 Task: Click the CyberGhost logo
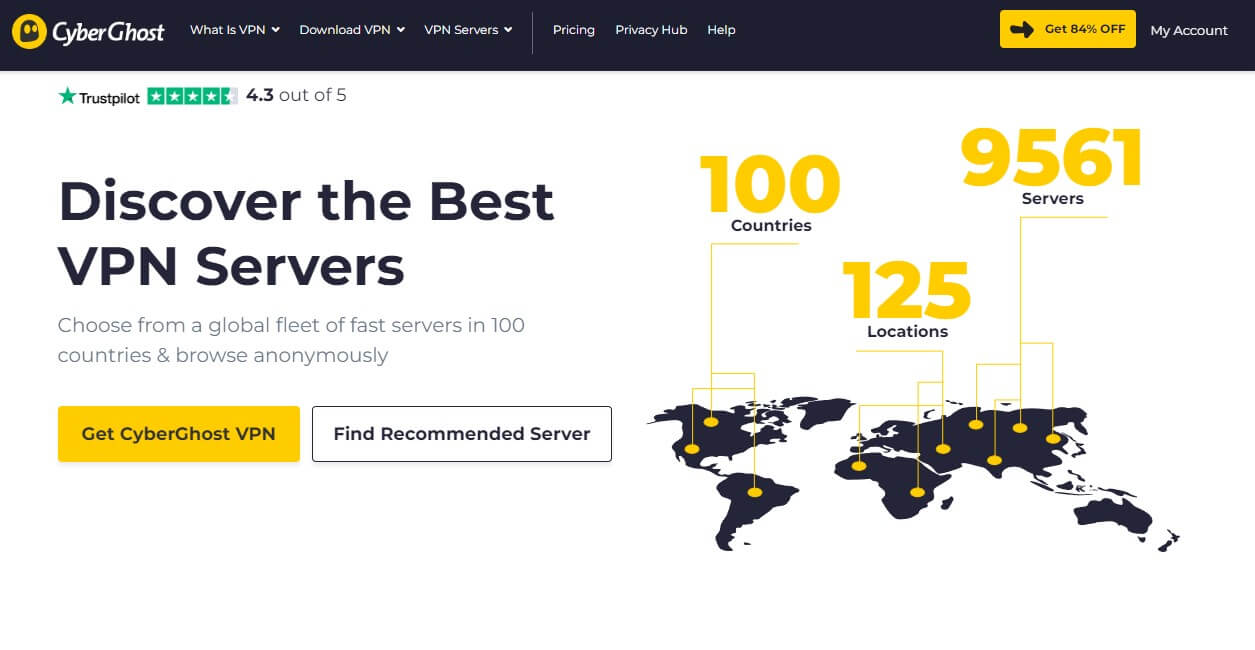(x=88, y=31)
